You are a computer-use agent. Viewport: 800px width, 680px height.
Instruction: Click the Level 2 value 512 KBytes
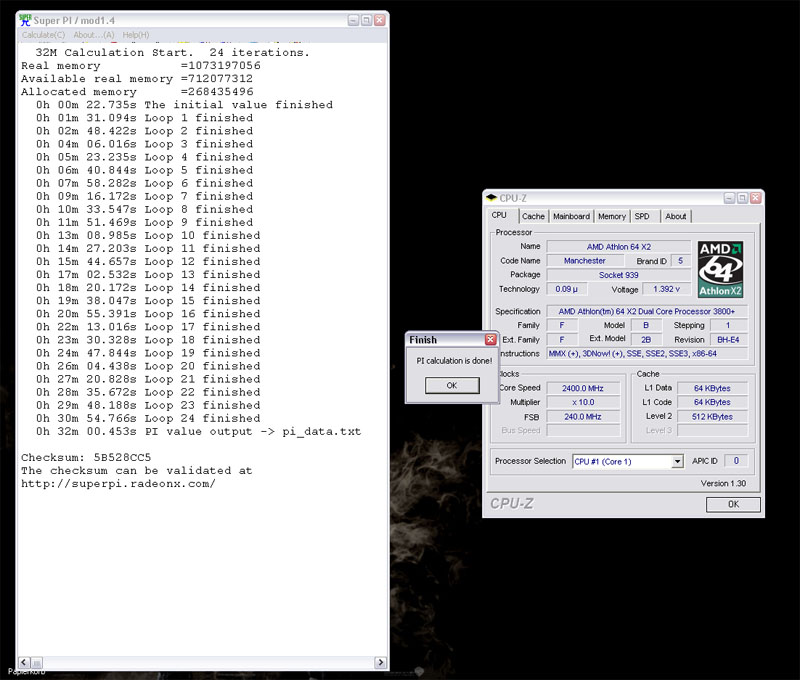pyautogui.click(x=712, y=417)
